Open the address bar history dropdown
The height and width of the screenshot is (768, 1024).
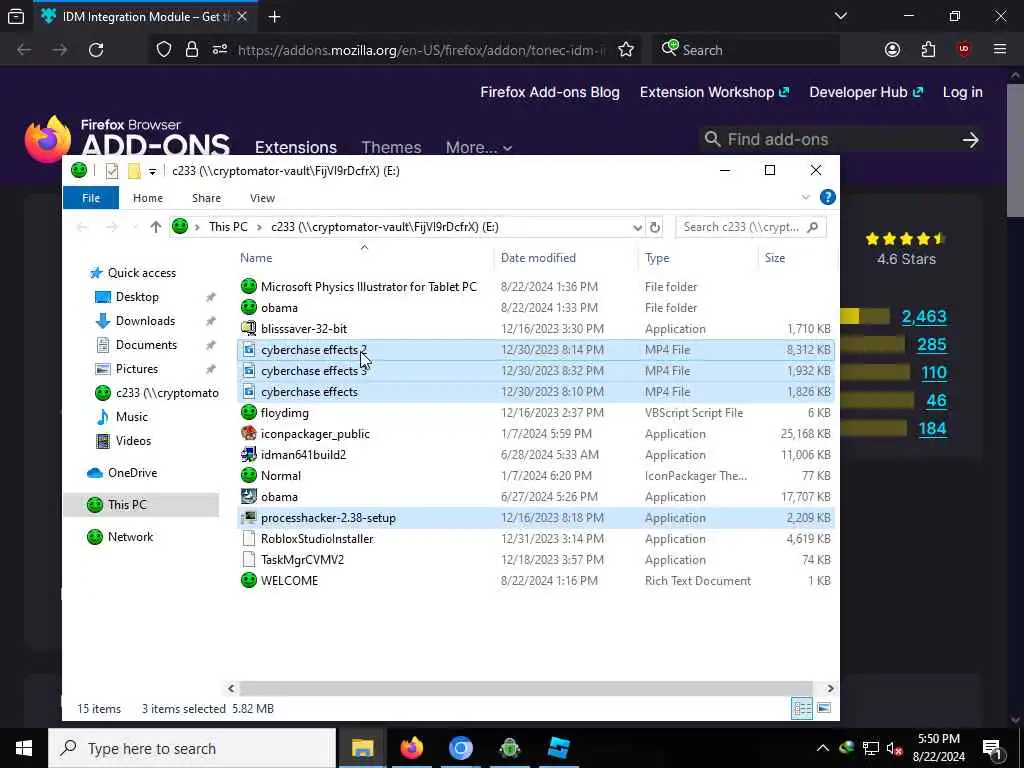coord(637,227)
